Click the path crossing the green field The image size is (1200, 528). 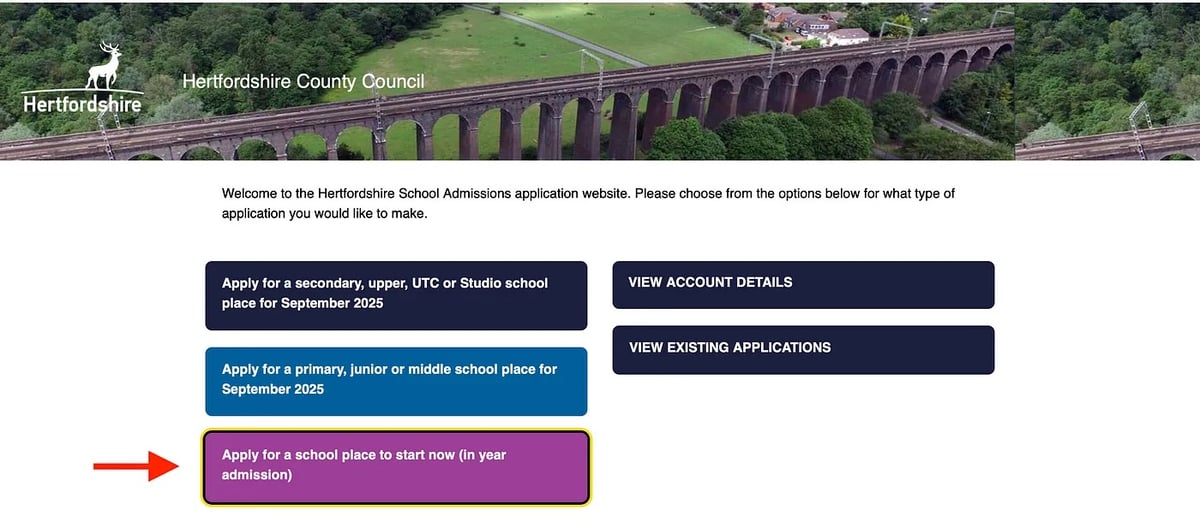560,33
